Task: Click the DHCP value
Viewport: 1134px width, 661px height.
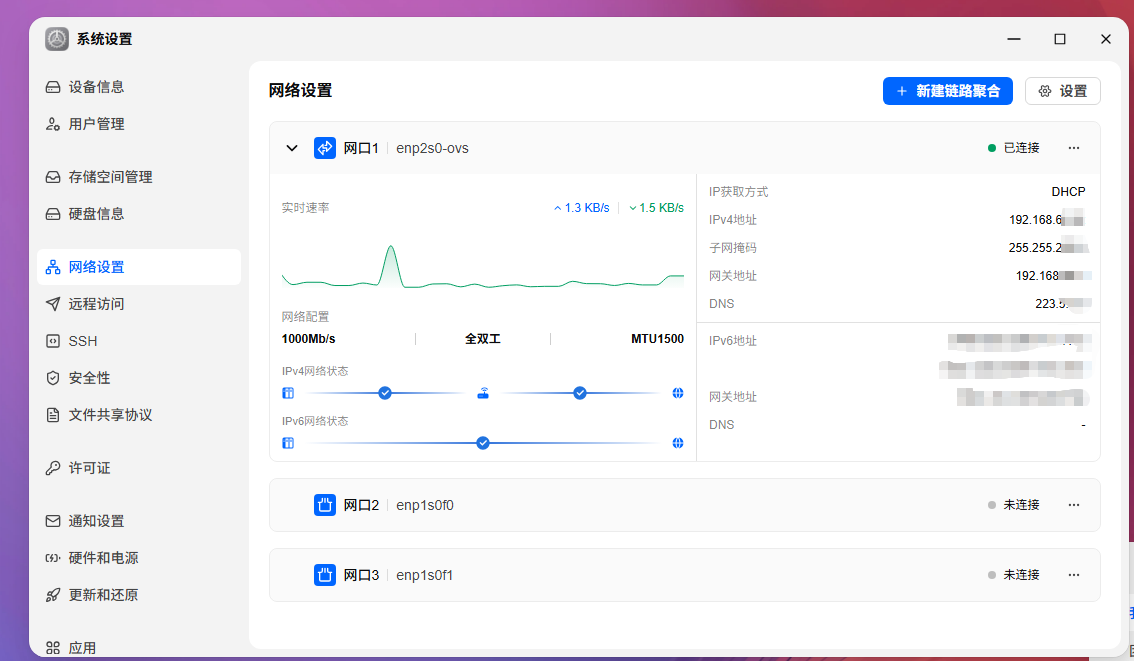Action: tap(1068, 192)
